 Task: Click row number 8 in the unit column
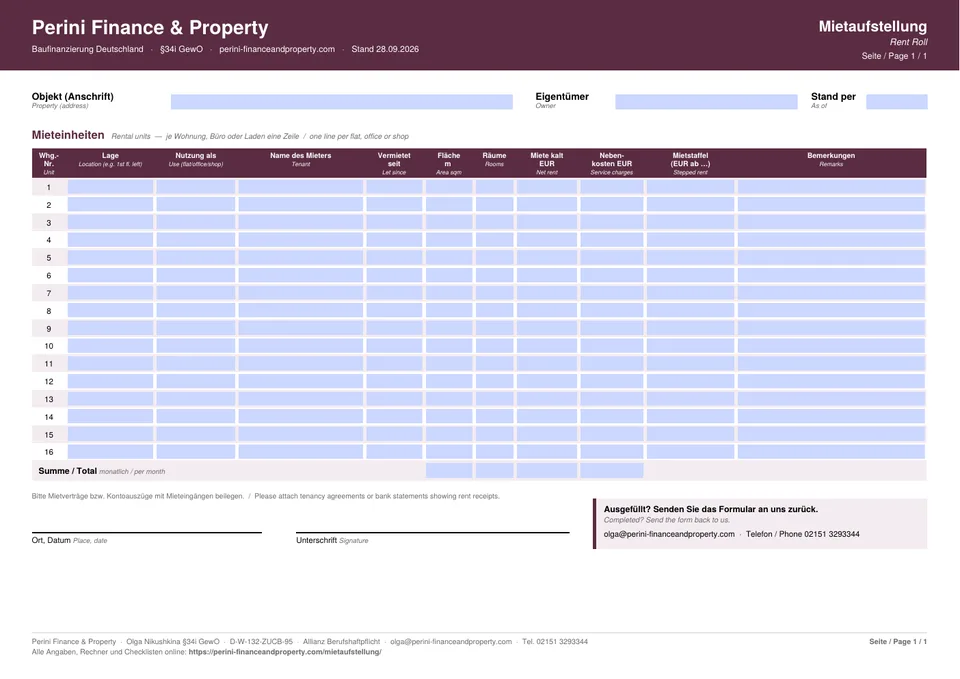coord(49,311)
